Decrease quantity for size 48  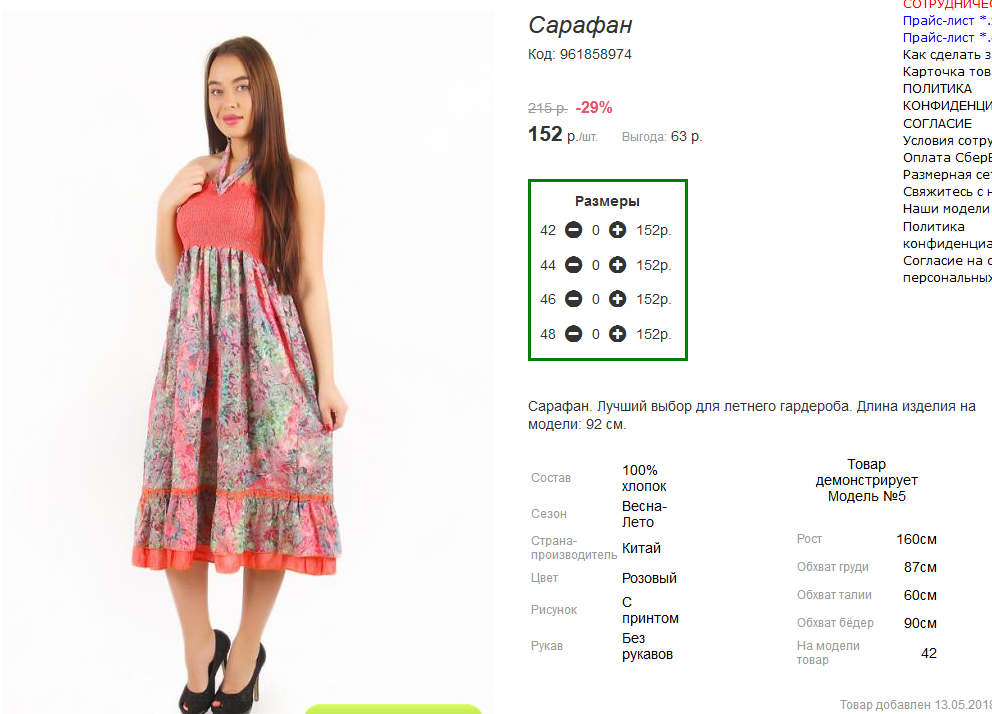click(x=573, y=334)
